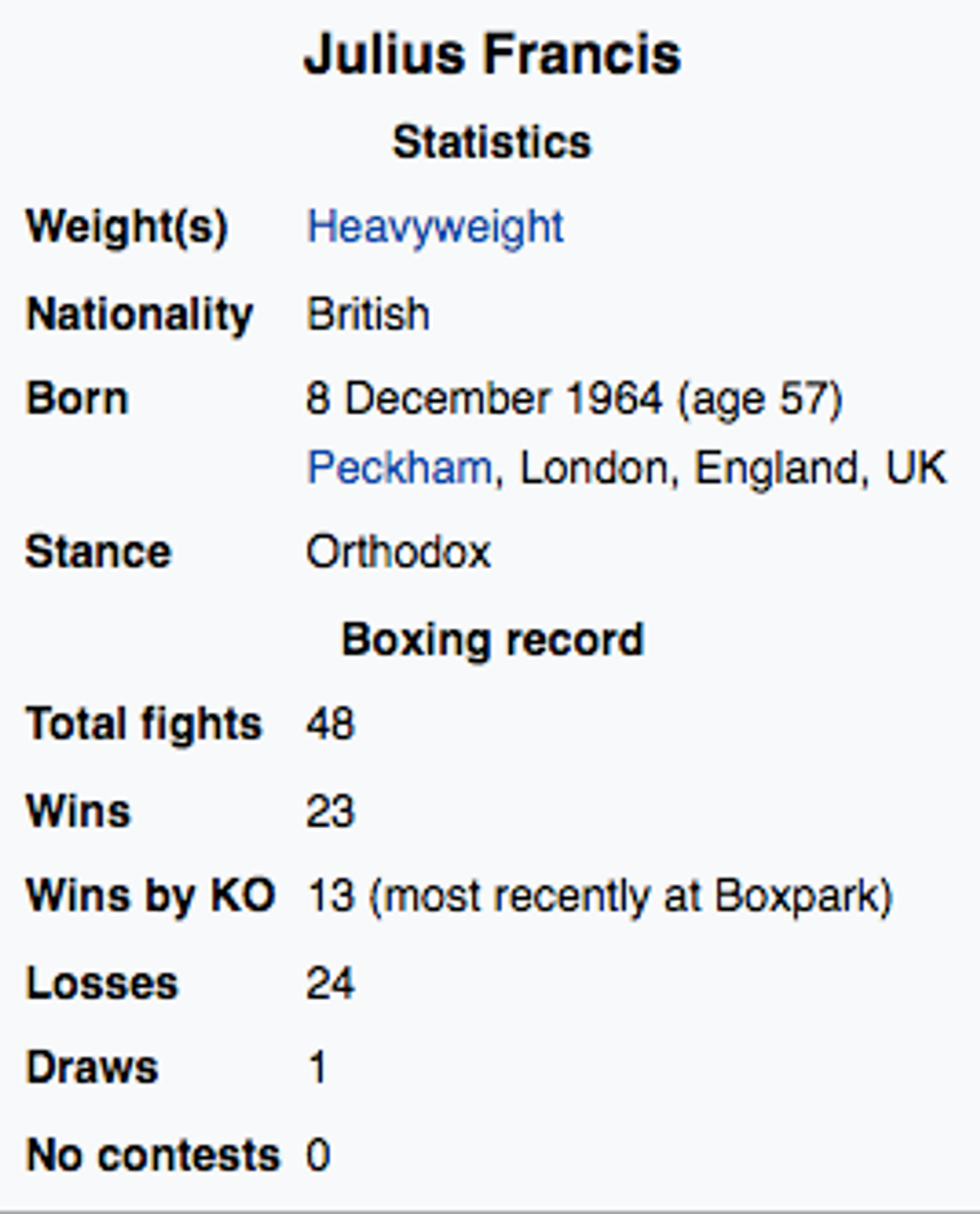Click the Total fights label
This screenshot has height=1214, width=980.
pos(143,724)
